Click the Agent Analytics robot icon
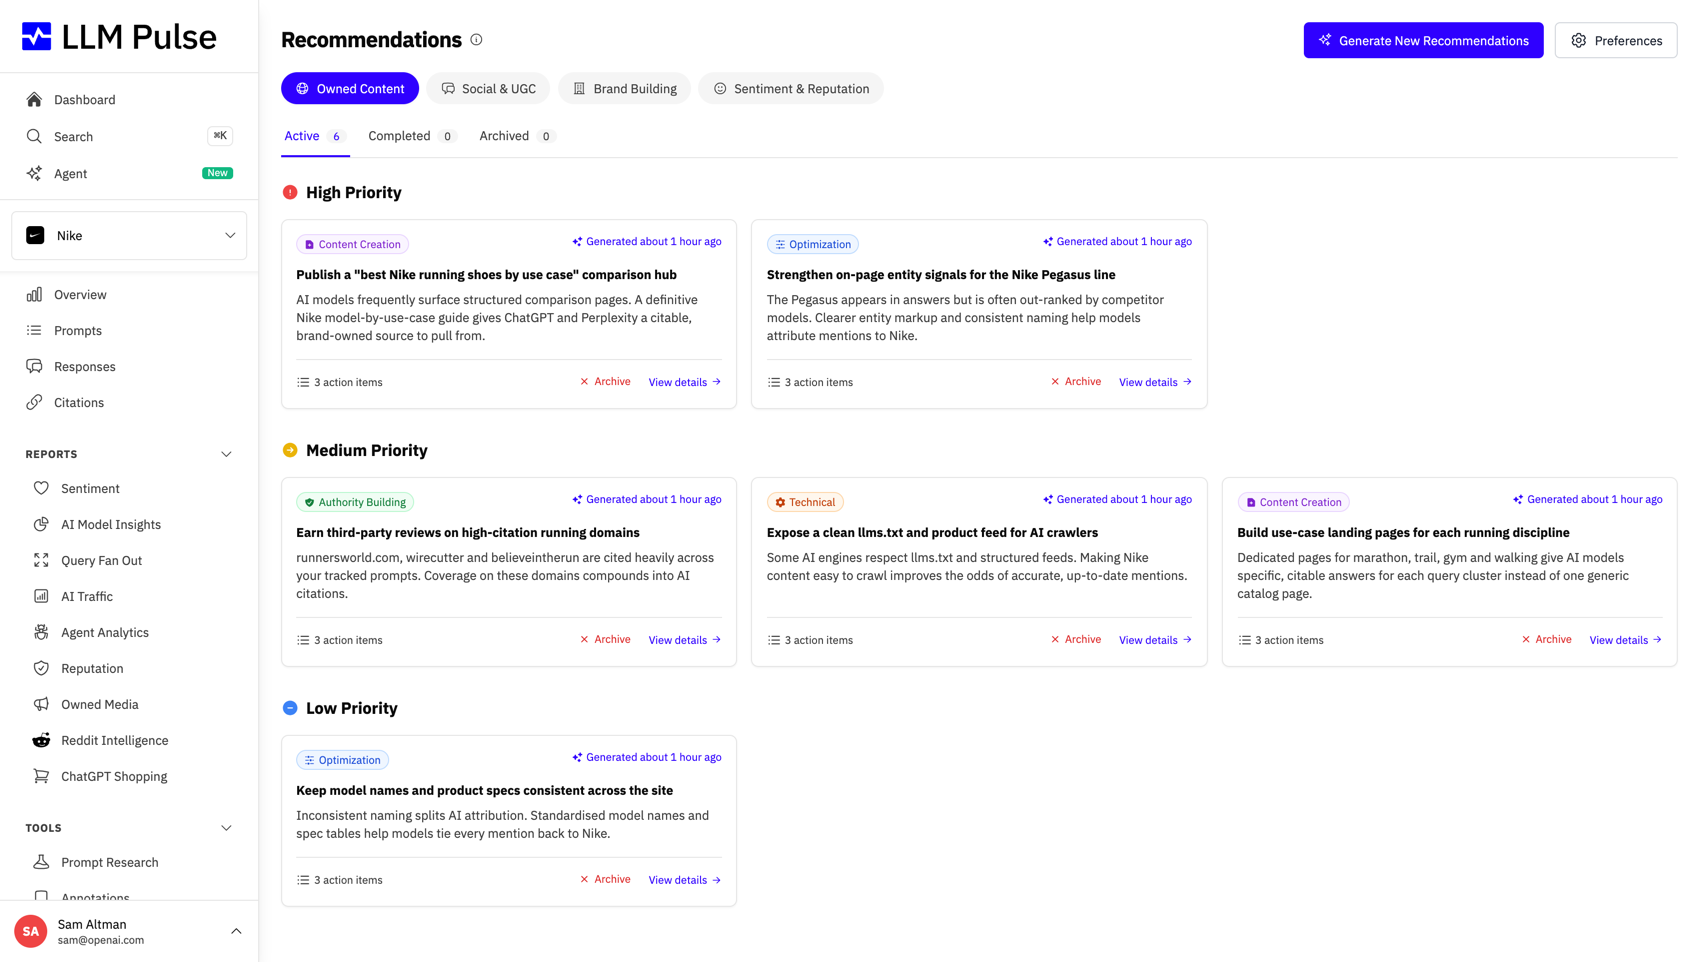 point(41,633)
